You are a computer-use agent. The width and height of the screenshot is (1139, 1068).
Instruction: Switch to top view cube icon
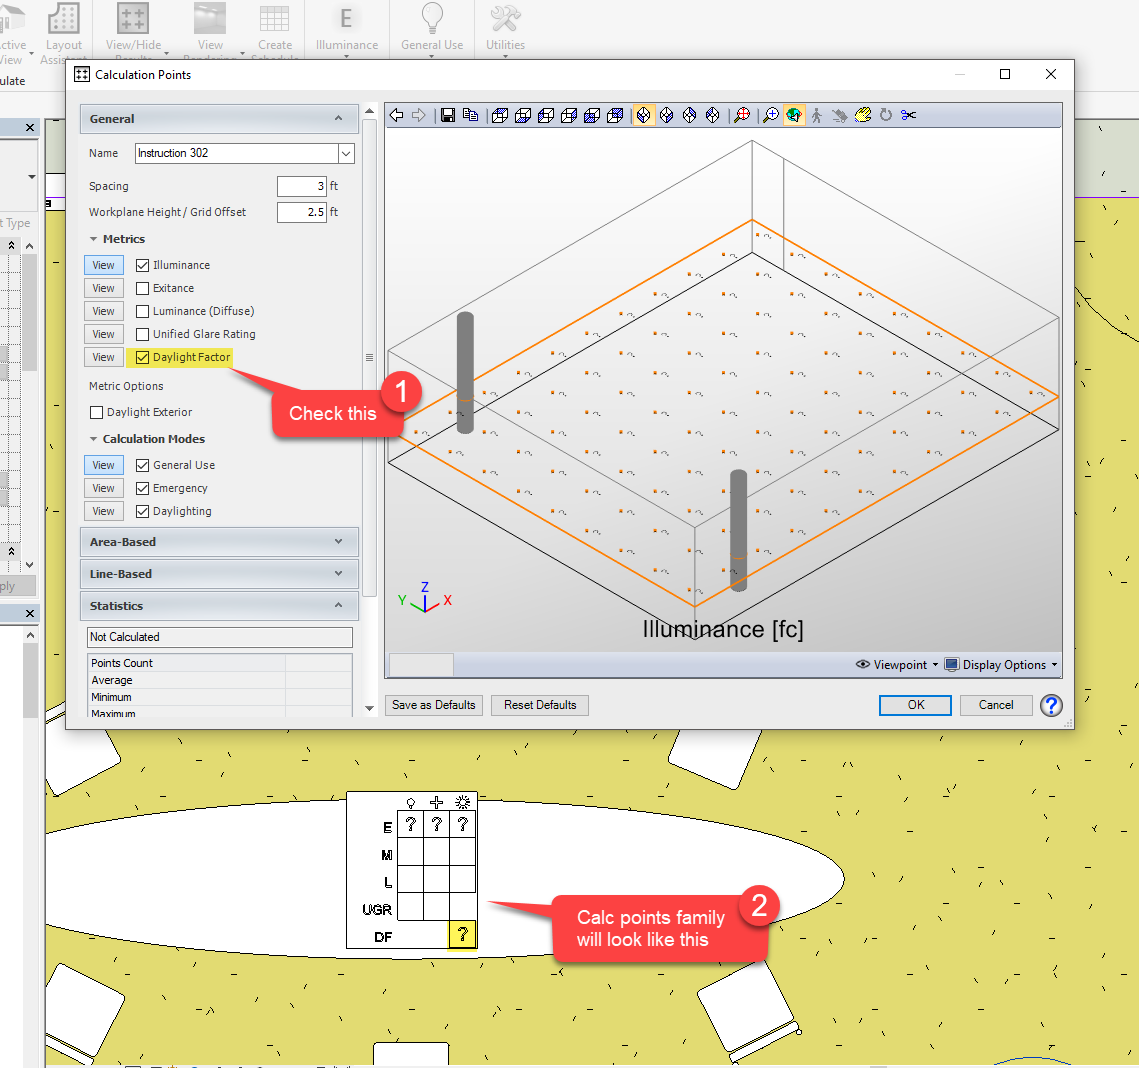500,115
